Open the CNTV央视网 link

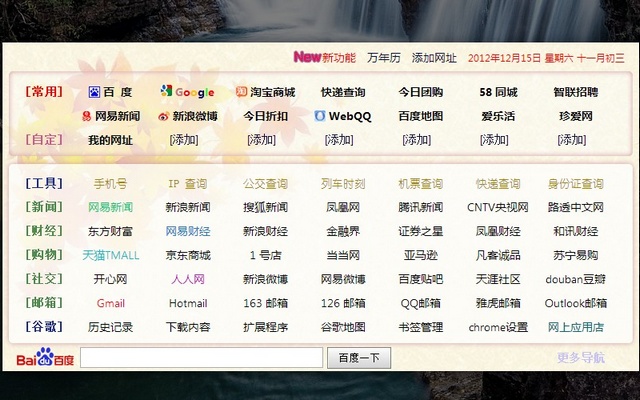(x=498, y=207)
